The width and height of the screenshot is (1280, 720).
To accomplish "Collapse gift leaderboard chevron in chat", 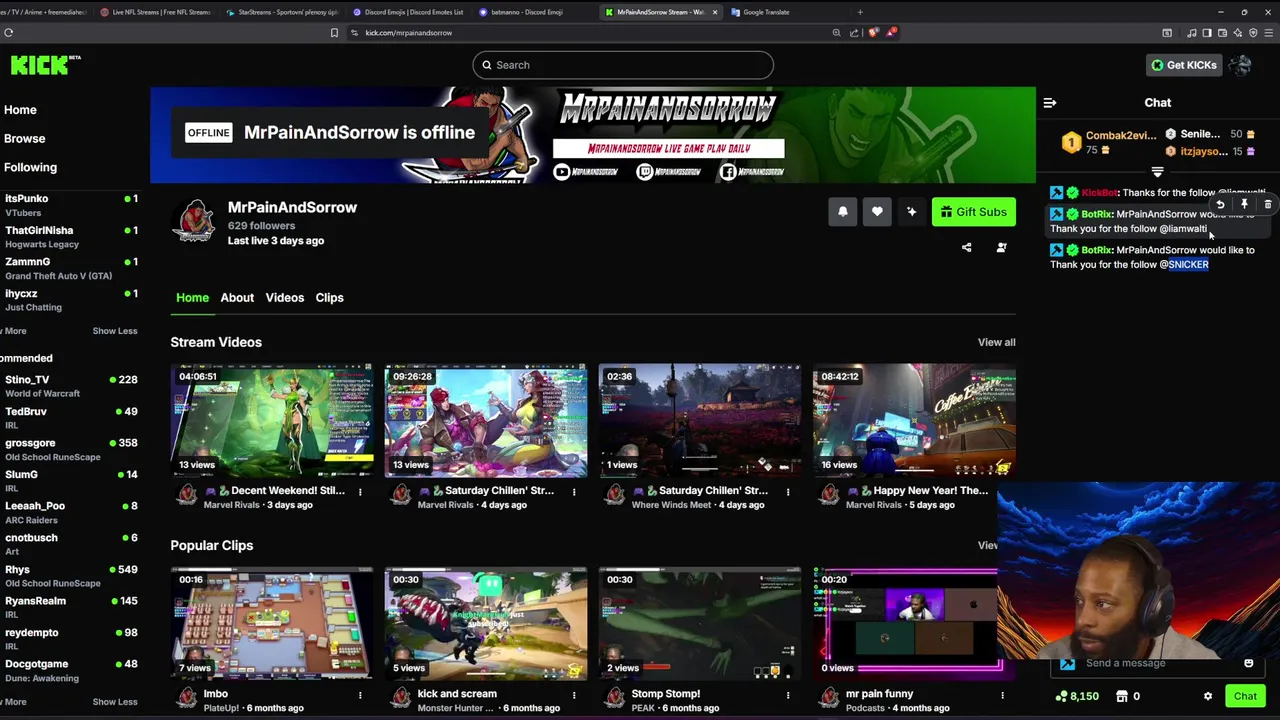I will tap(1157, 172).
